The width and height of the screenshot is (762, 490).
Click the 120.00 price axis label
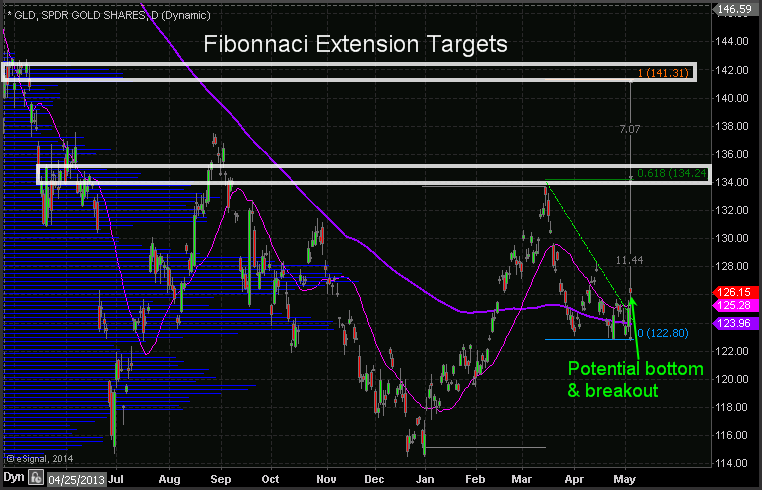732,379
